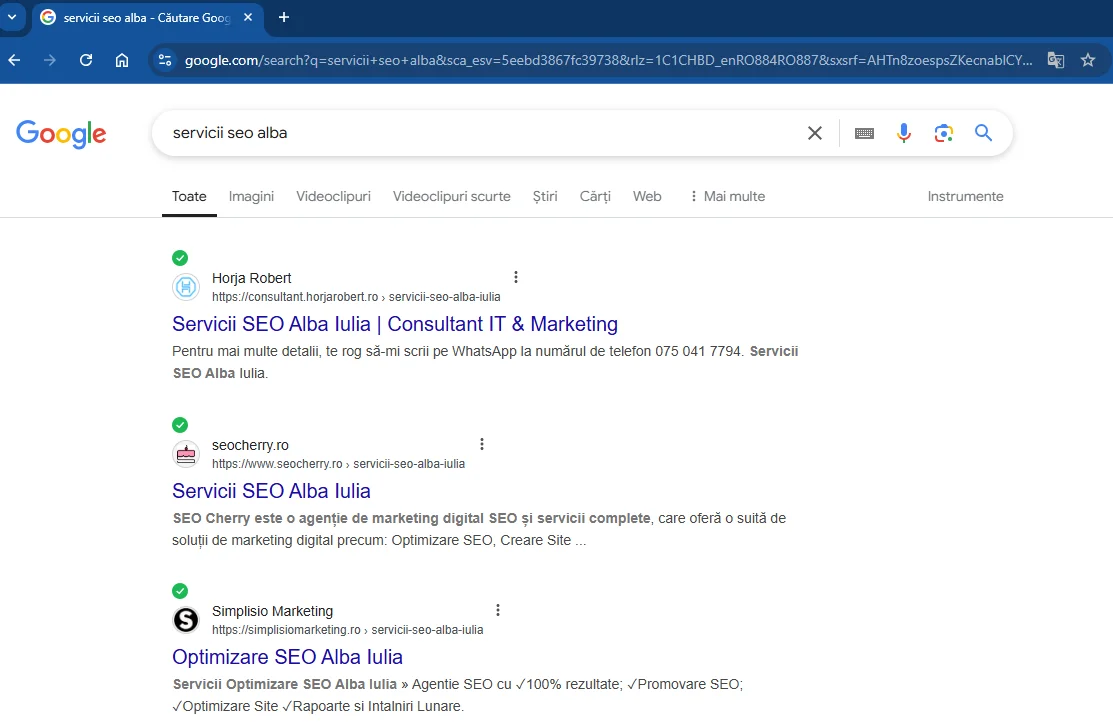Switch to the Videoclipuri tab

[333, 196]
